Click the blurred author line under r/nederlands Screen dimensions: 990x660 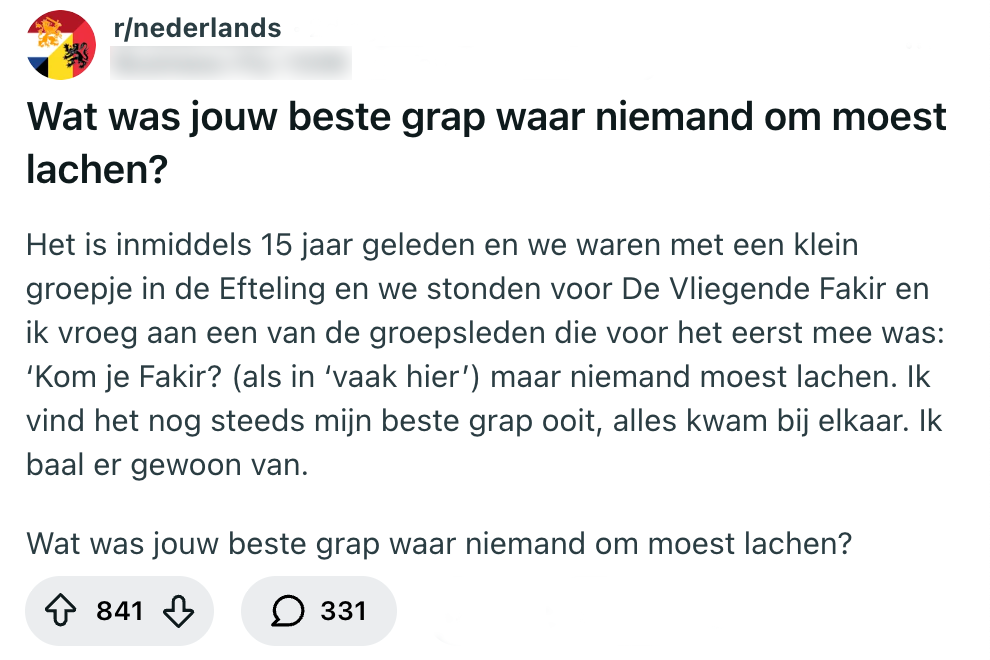point(230,64)
